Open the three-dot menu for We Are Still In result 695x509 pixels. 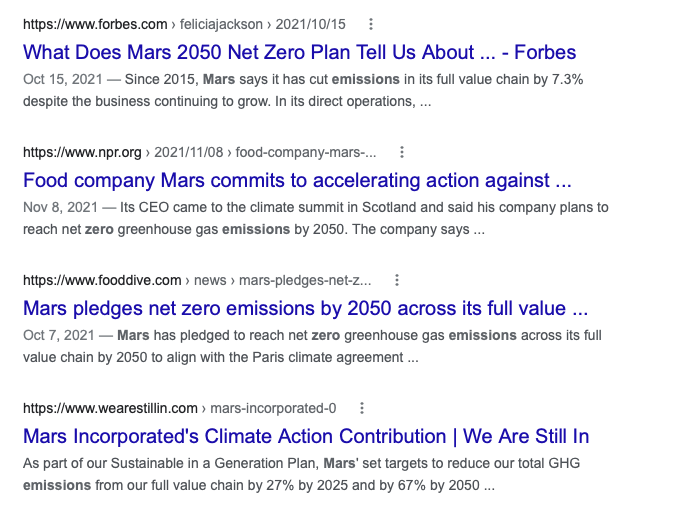[361, 408]
